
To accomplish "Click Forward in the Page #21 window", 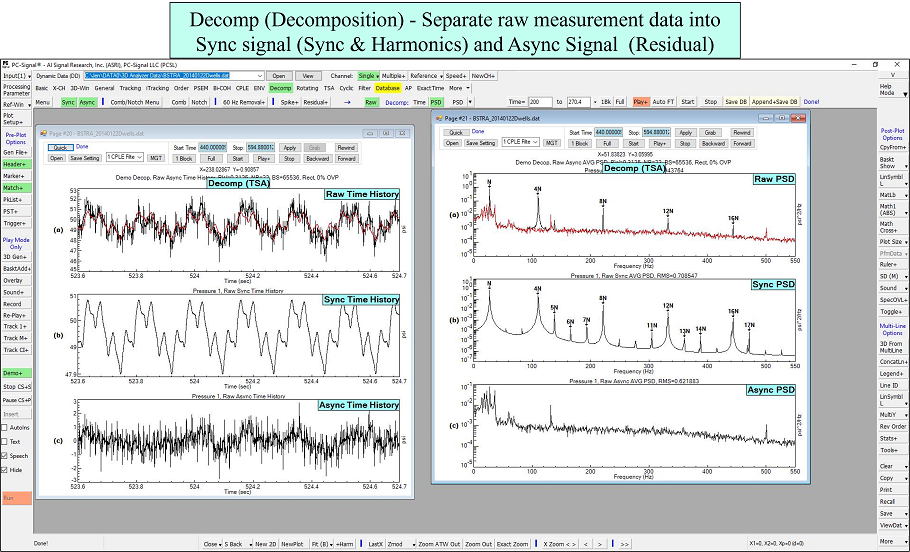I will pyautogui.click(x=741, y=143).
